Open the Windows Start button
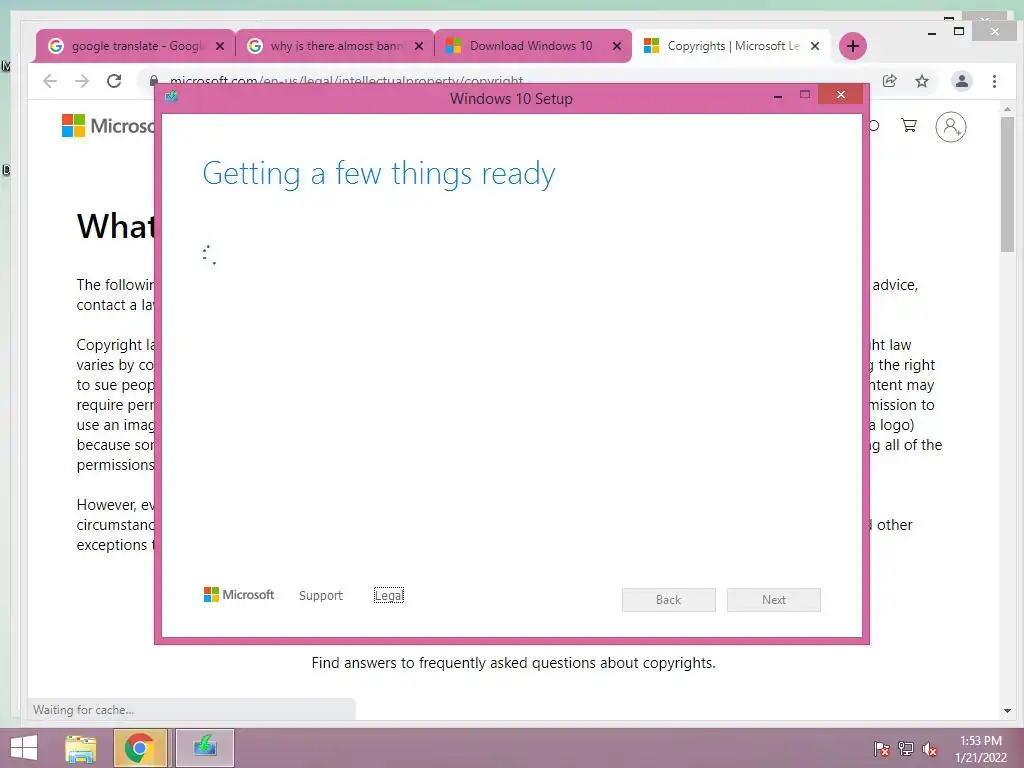Viewport: 1024px width, 768px height. (24, 748)
